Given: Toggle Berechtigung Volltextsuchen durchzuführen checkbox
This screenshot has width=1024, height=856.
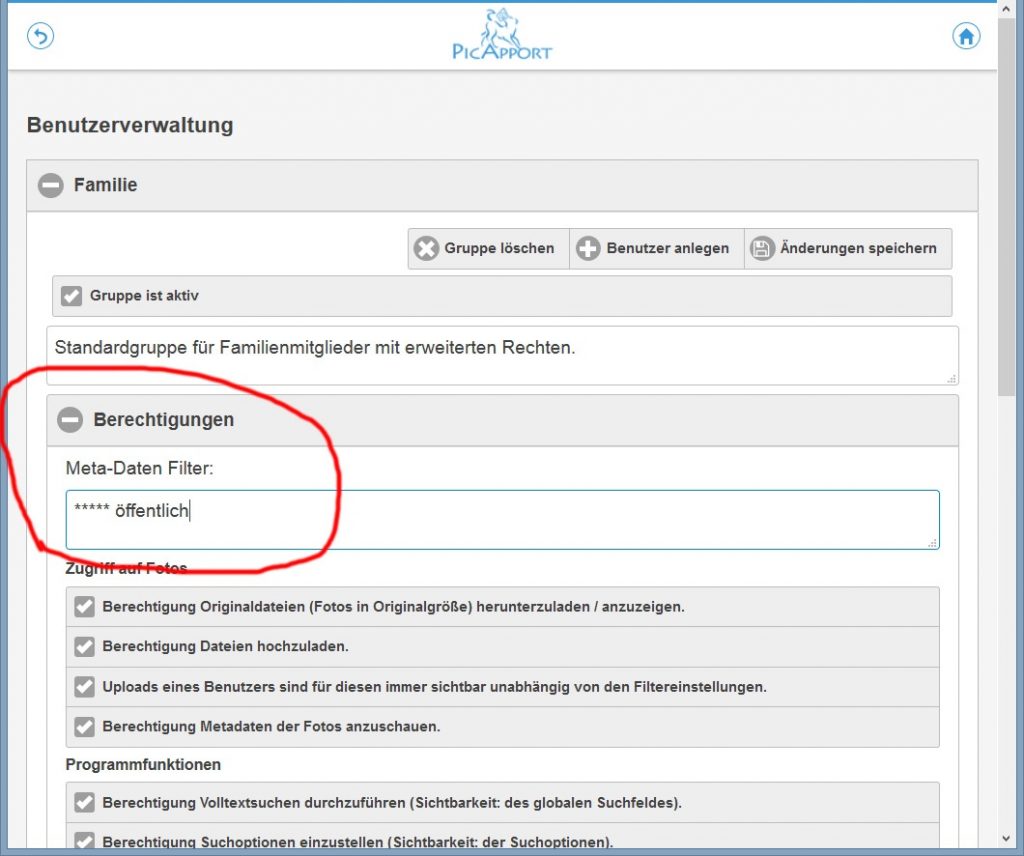Looking at the screenshot, I should coord(85,802).
